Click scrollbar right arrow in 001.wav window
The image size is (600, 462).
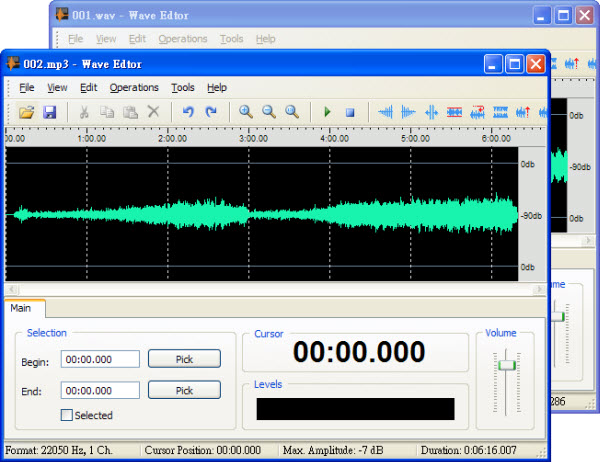pos(588,240)
